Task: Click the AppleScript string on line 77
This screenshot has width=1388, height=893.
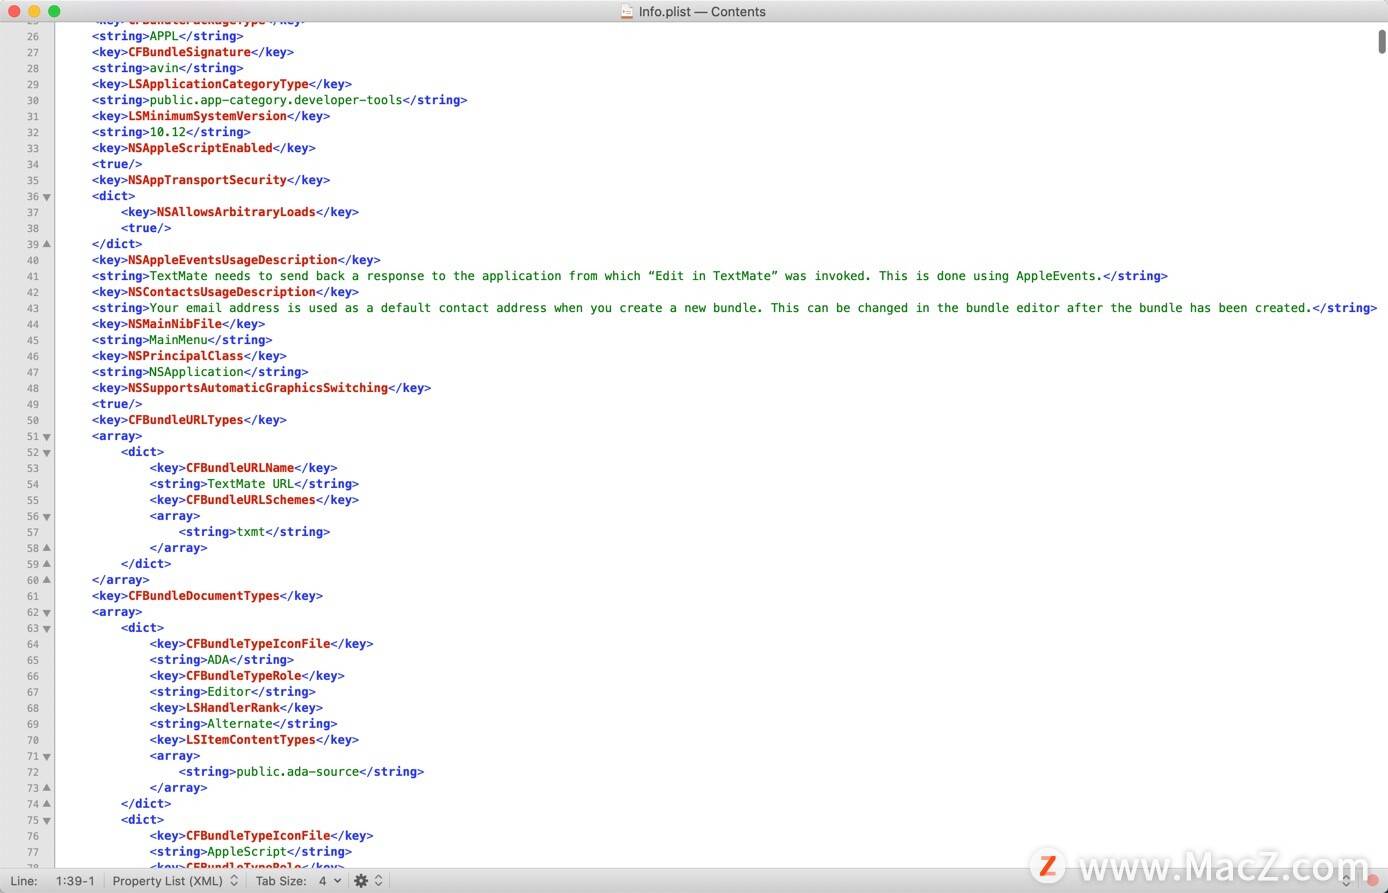Action: pyautogui.click(x=247, y=852)
